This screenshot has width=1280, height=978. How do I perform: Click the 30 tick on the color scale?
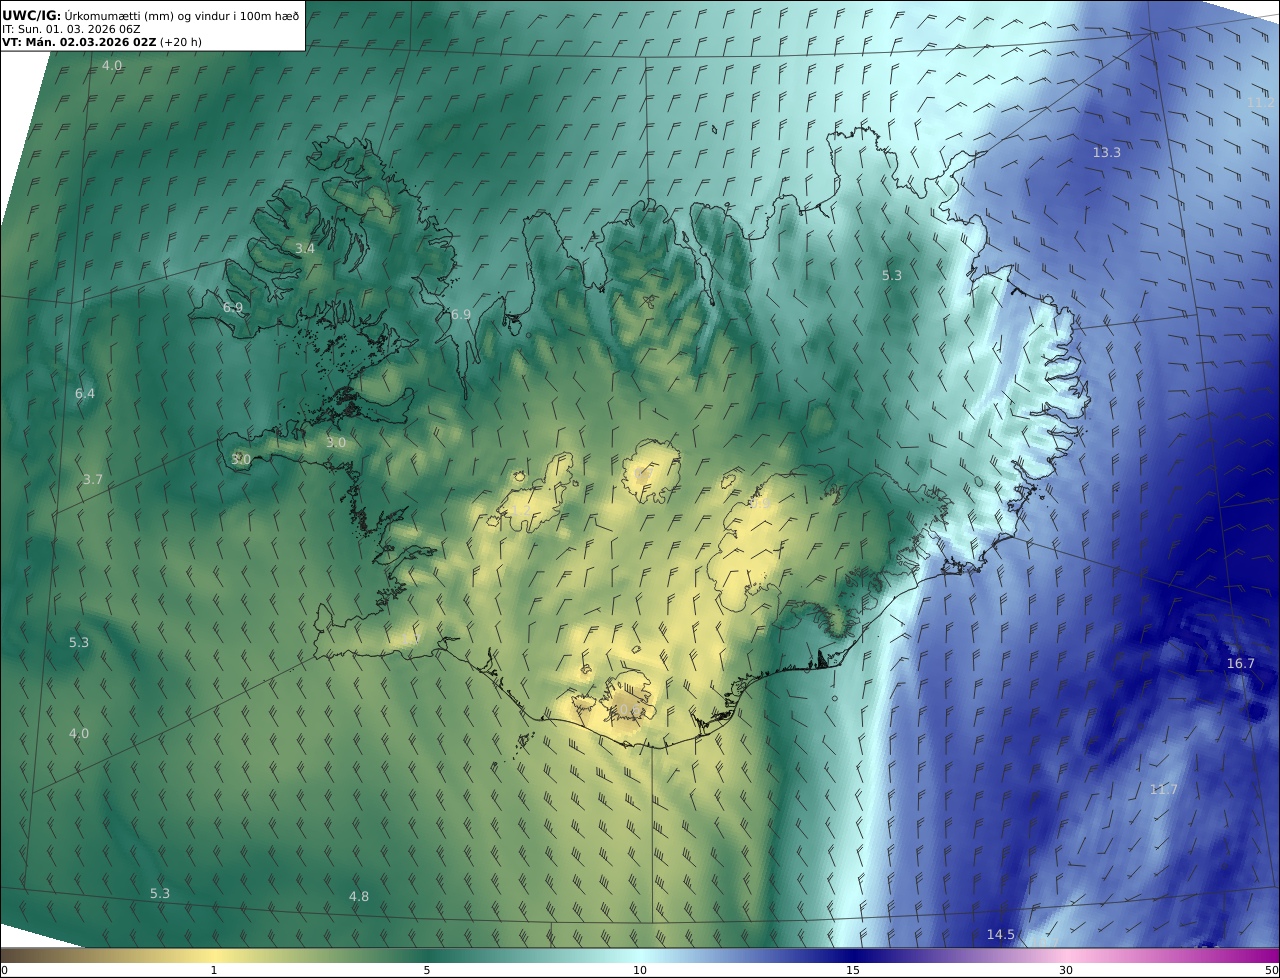click(1066, 970)
